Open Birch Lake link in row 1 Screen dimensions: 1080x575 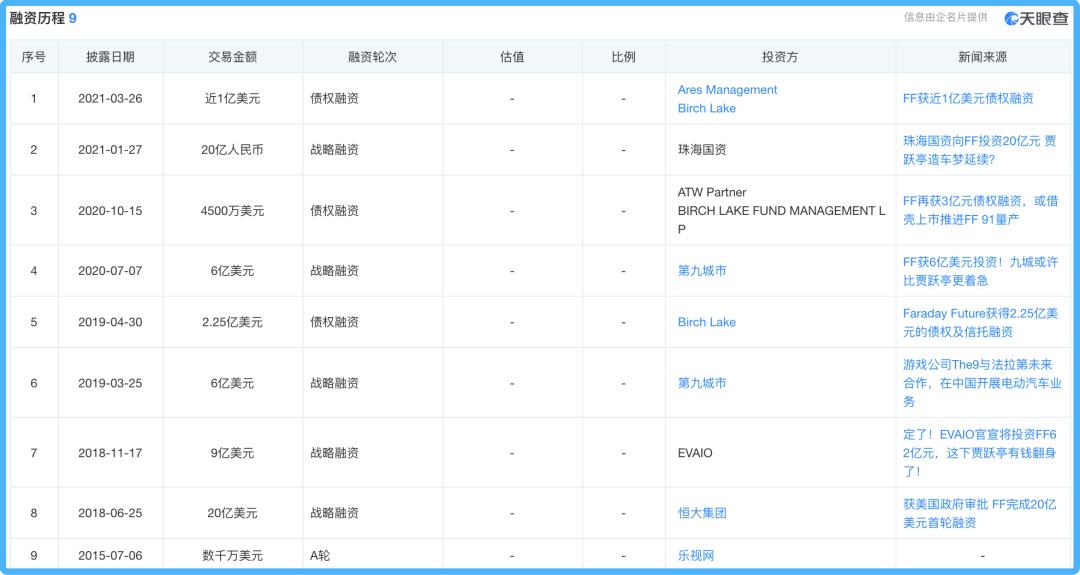click(x=706, y=108)
